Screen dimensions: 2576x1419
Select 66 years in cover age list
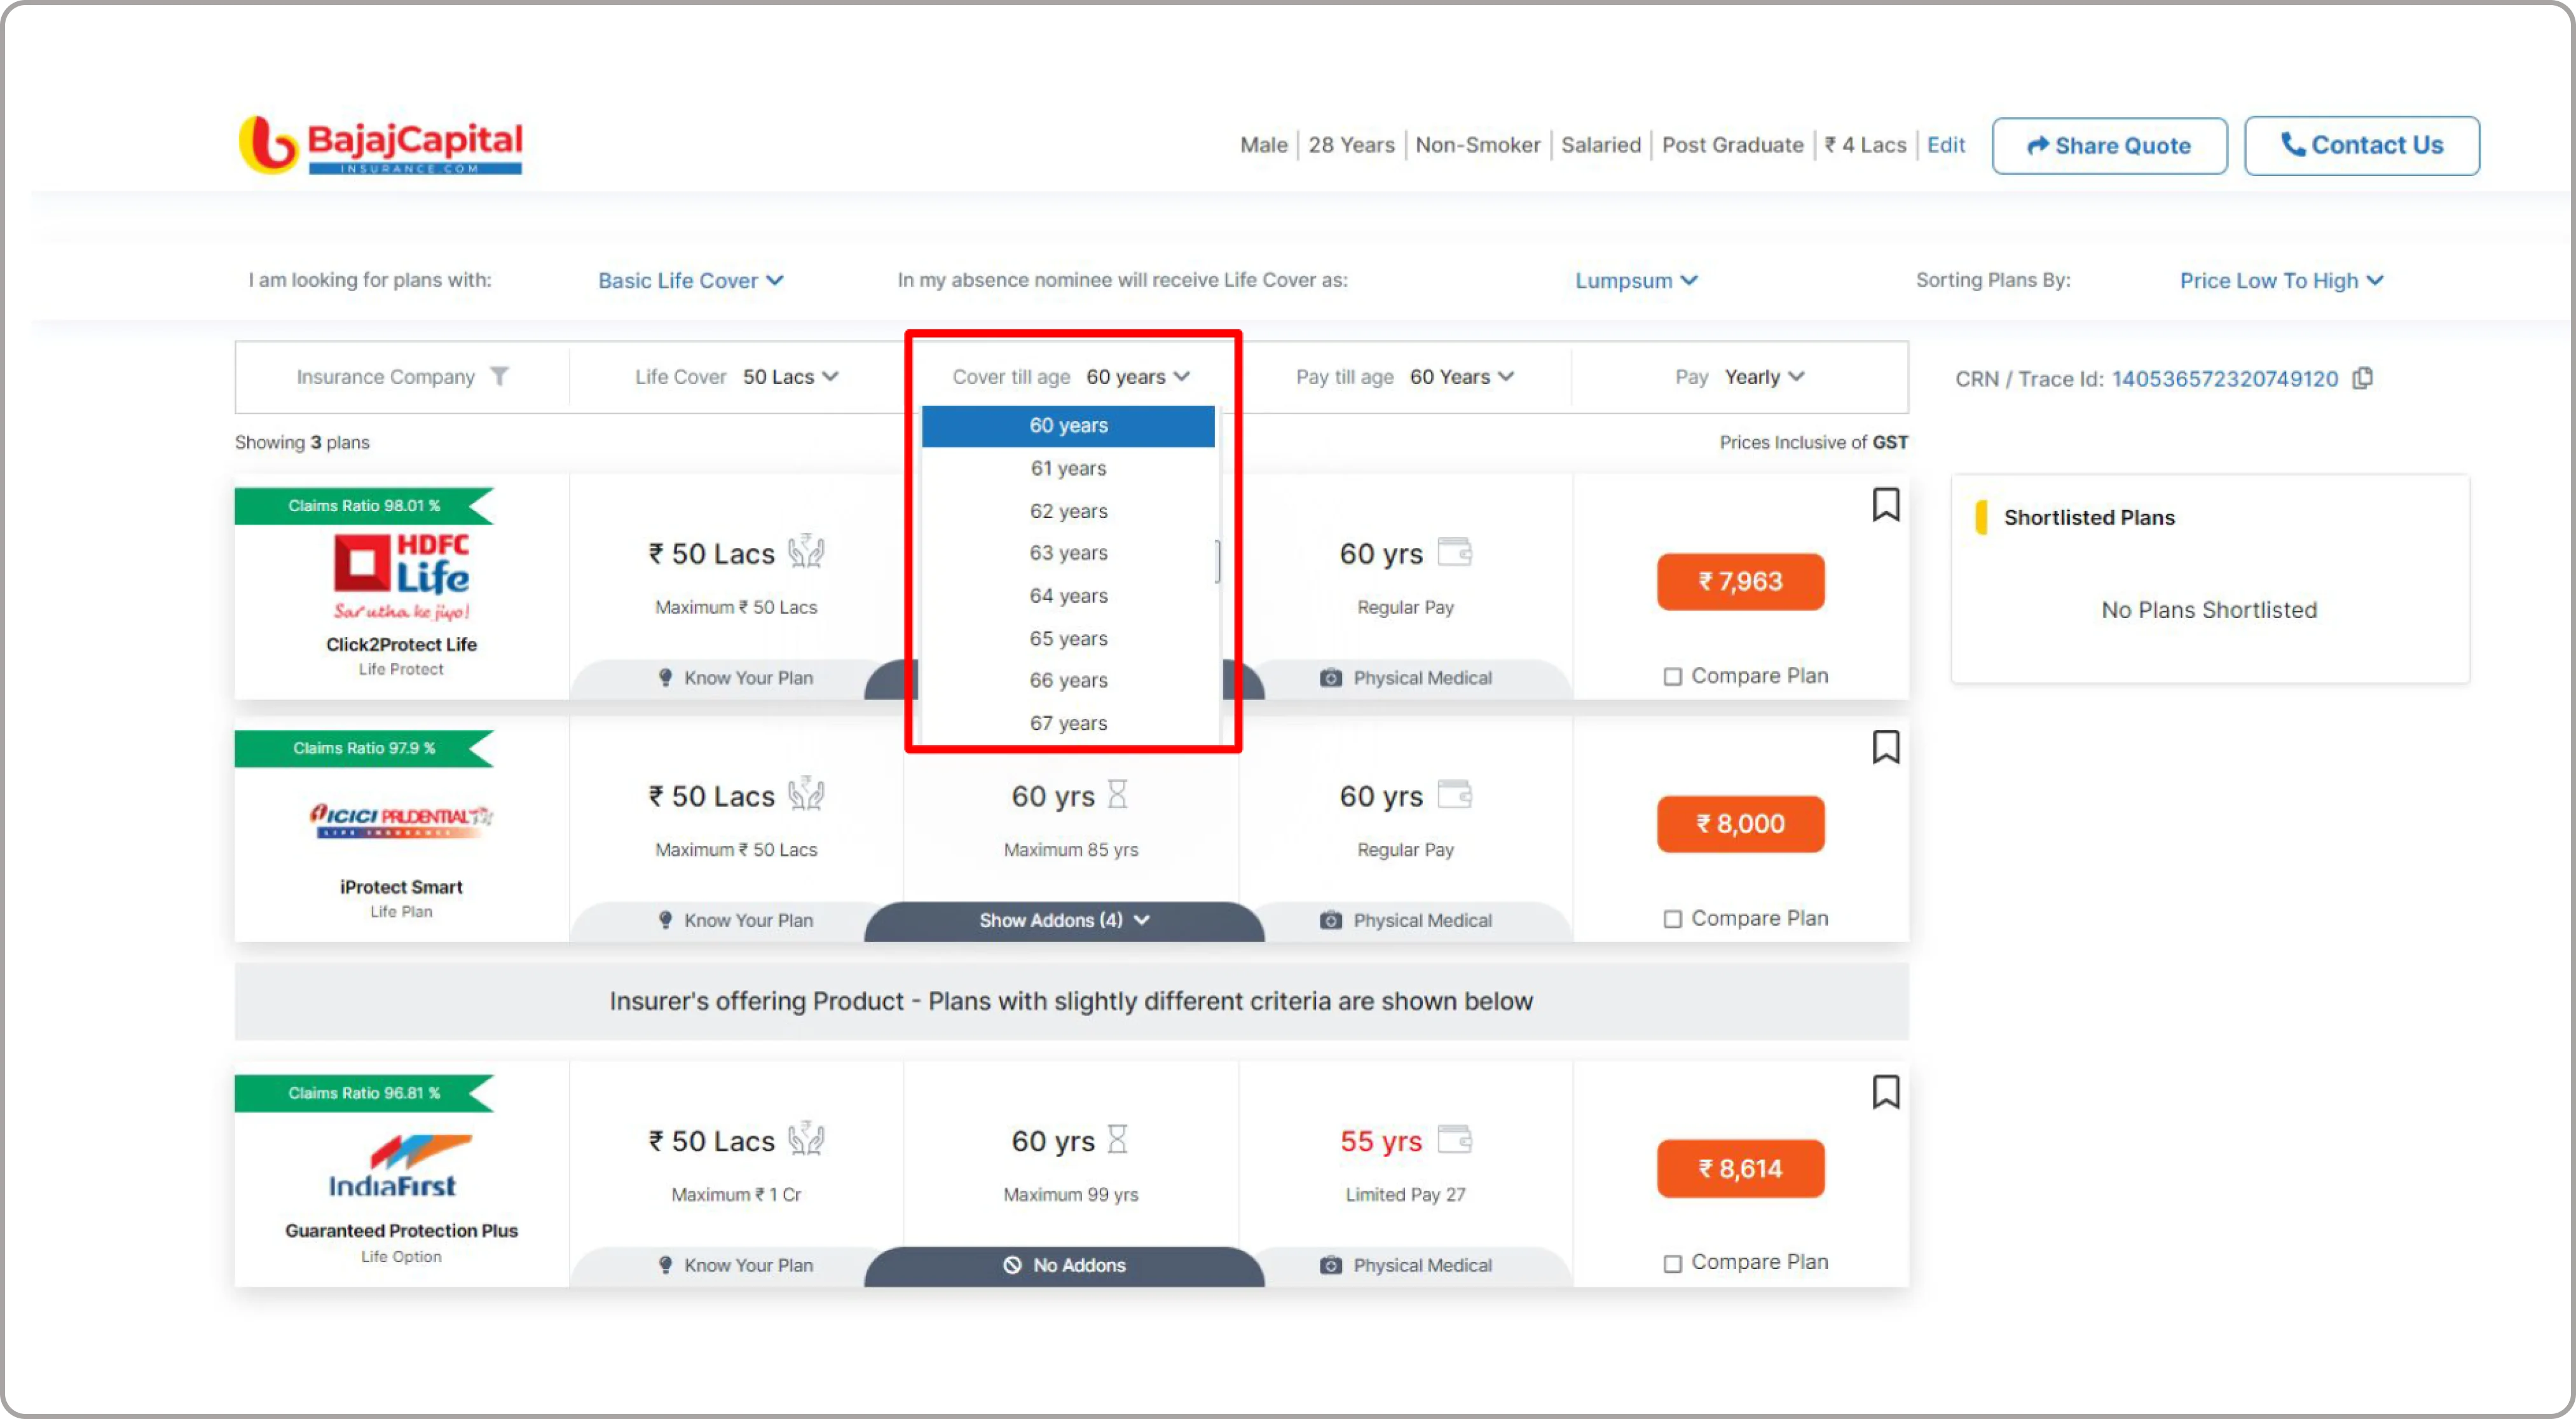tap(1068, 680)
